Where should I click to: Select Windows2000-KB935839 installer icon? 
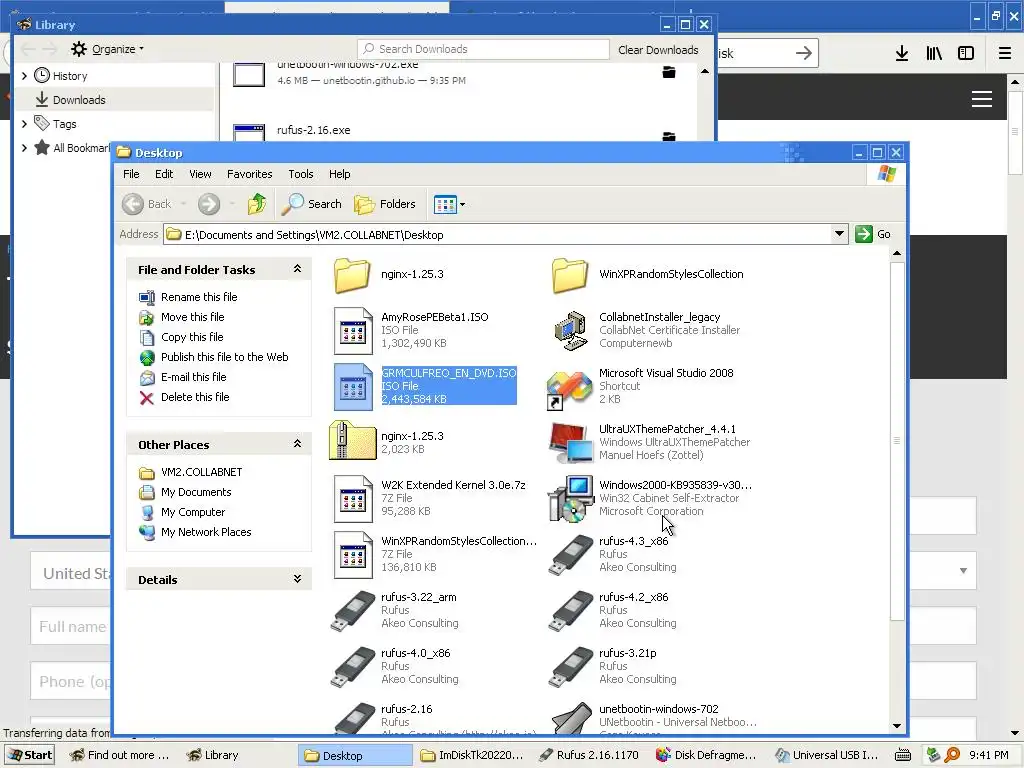tap(570, 498)
